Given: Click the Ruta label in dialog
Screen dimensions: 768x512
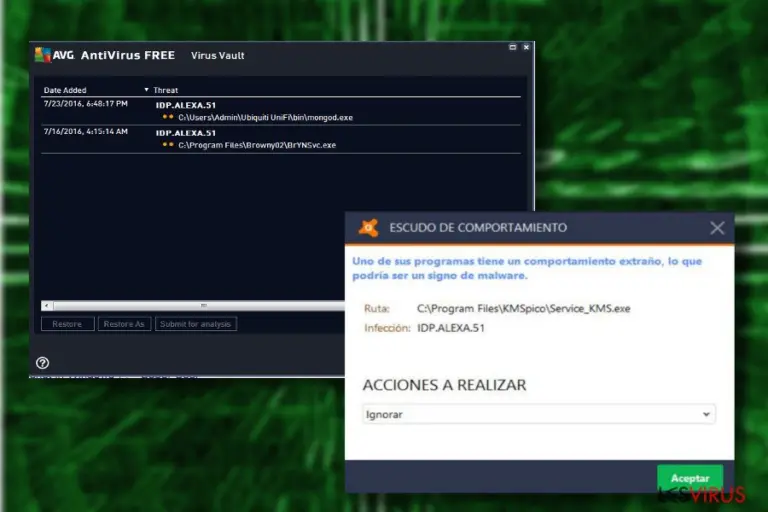Looking at the screenshot, I should pos(377,309).
